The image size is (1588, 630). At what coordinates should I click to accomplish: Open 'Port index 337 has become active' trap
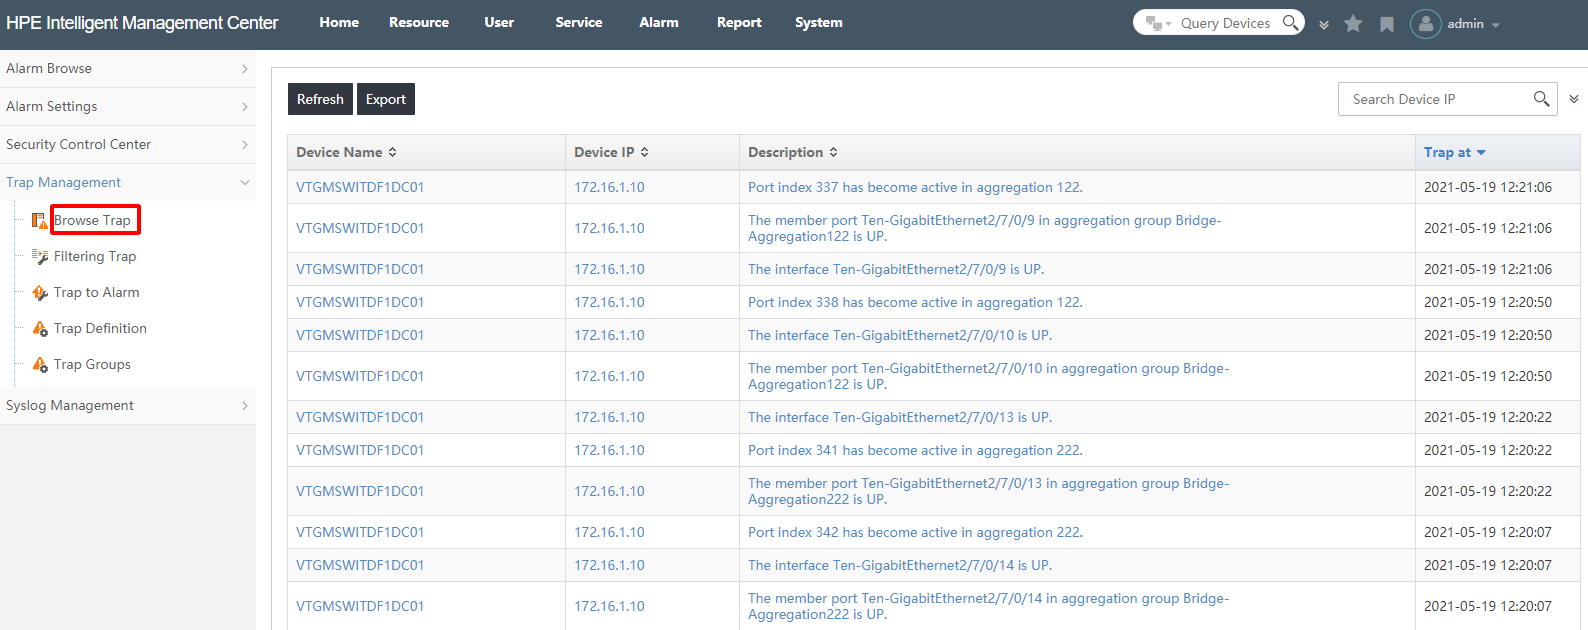click(x=915, y=187)
